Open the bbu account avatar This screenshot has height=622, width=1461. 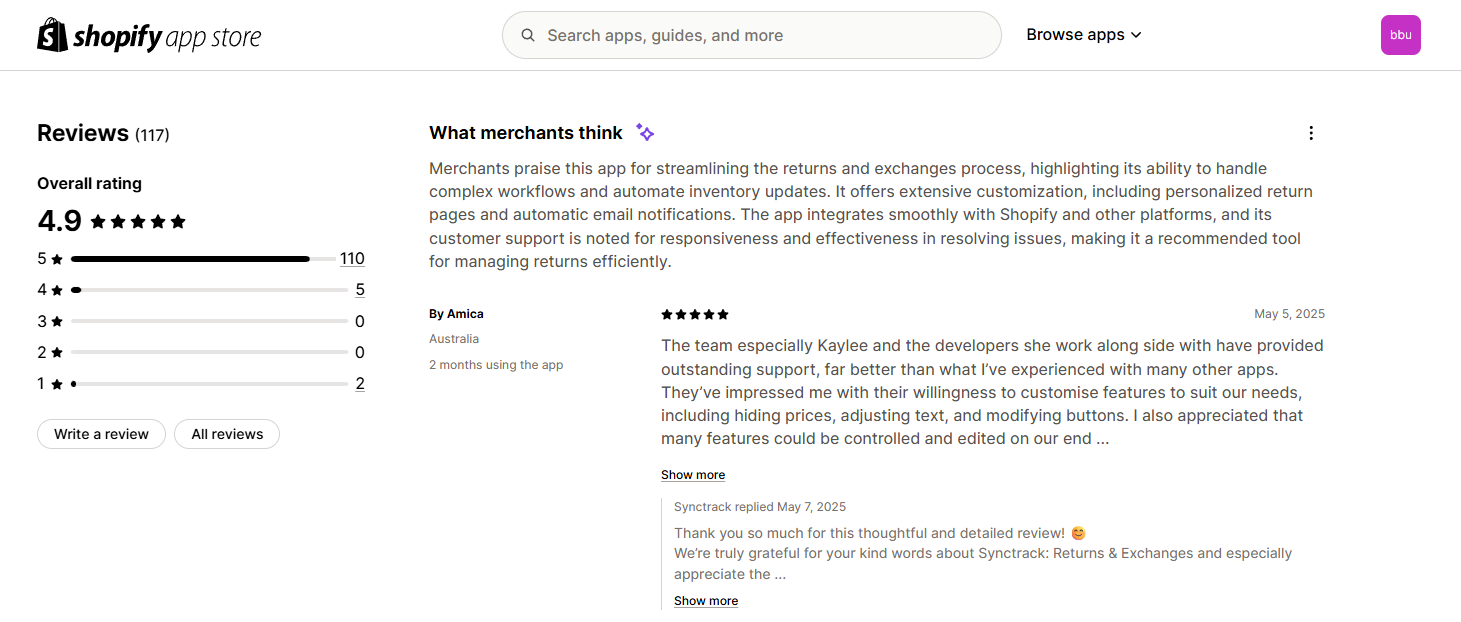[1400, 35]
